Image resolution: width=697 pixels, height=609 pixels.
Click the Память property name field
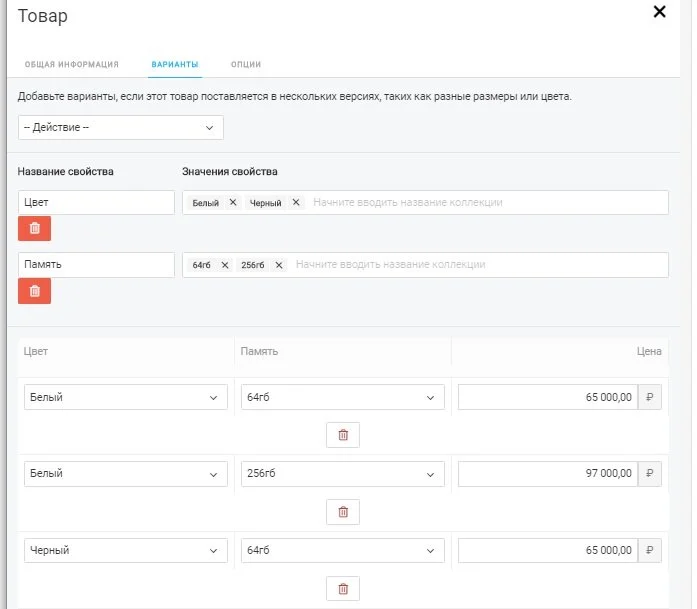[96, 265]
